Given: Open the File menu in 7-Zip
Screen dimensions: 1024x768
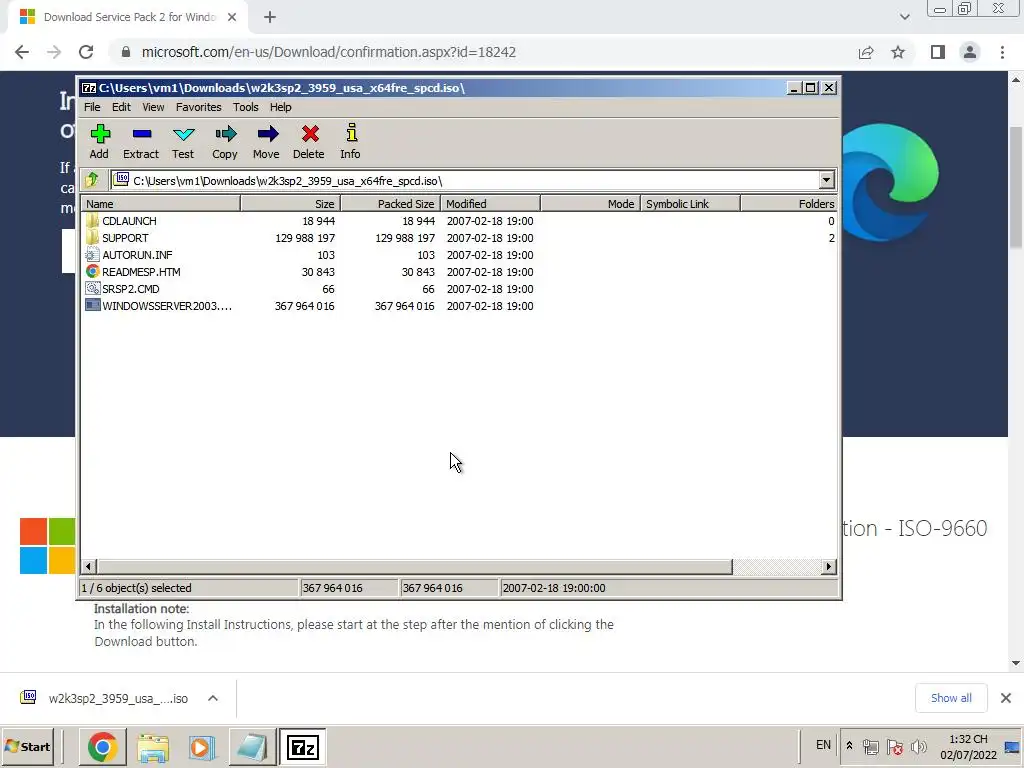Looking at the screenshot, I should tap(92, 107).
